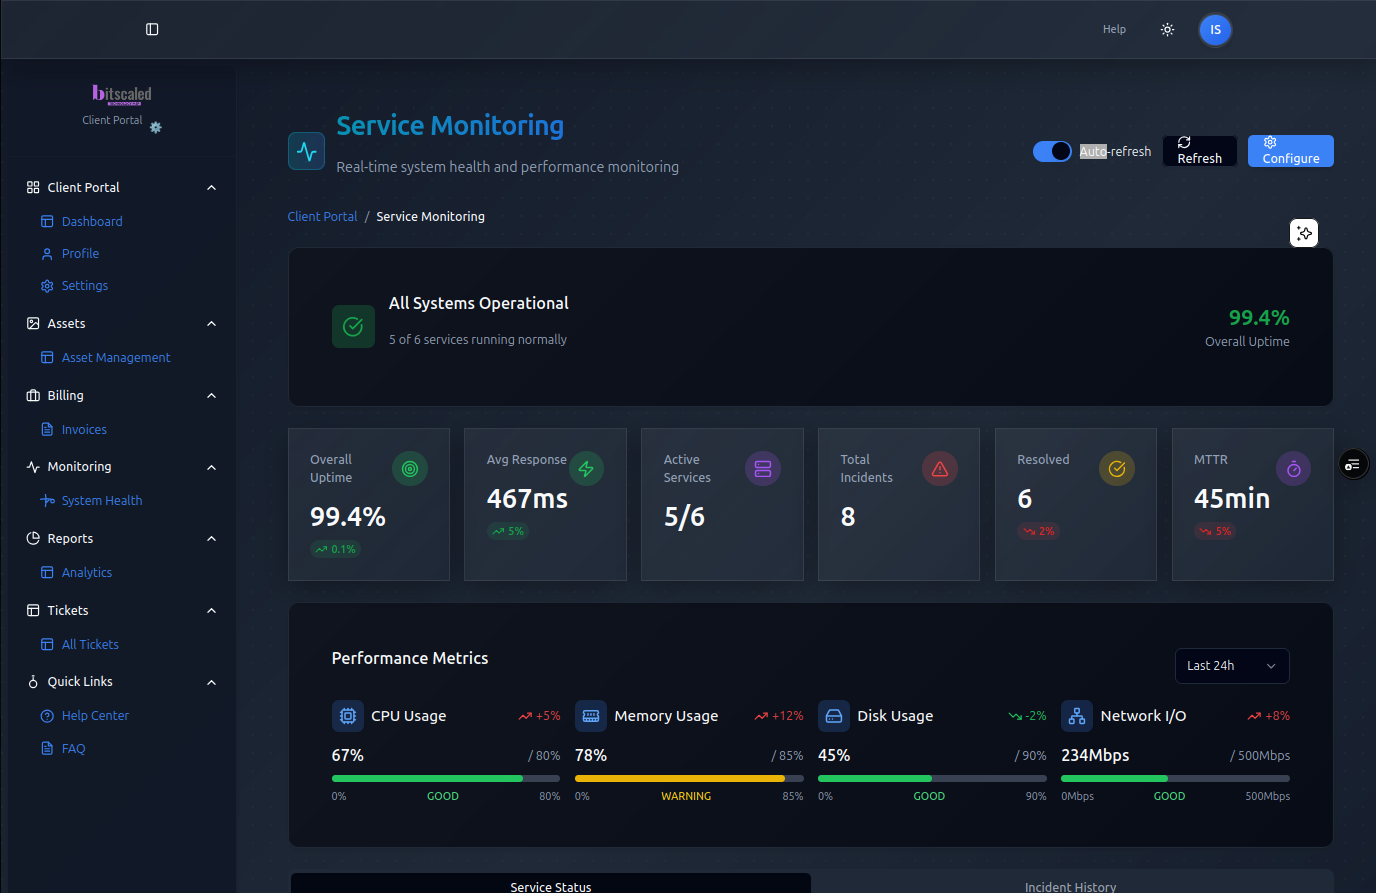Open the floating side panel settings icon
Screen dimensions: 1376x893
[x=1353, y=464]
